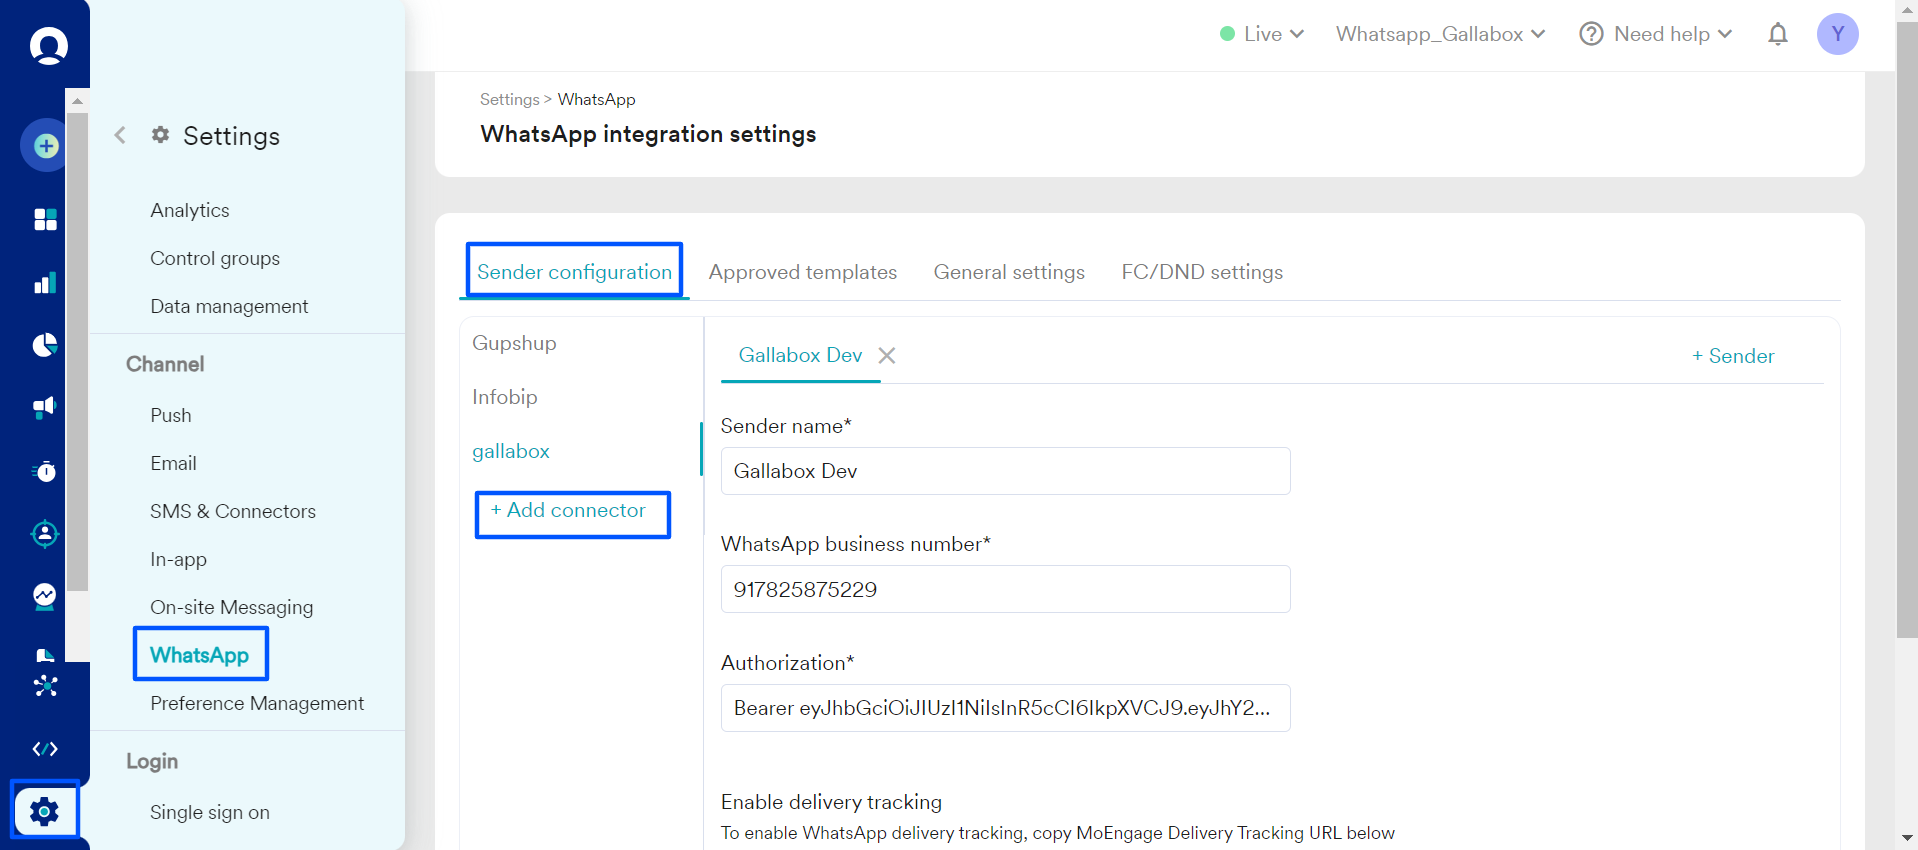Expand the Live environment dropdown
Screen dimensions: 1918x850
[1262, 35]
